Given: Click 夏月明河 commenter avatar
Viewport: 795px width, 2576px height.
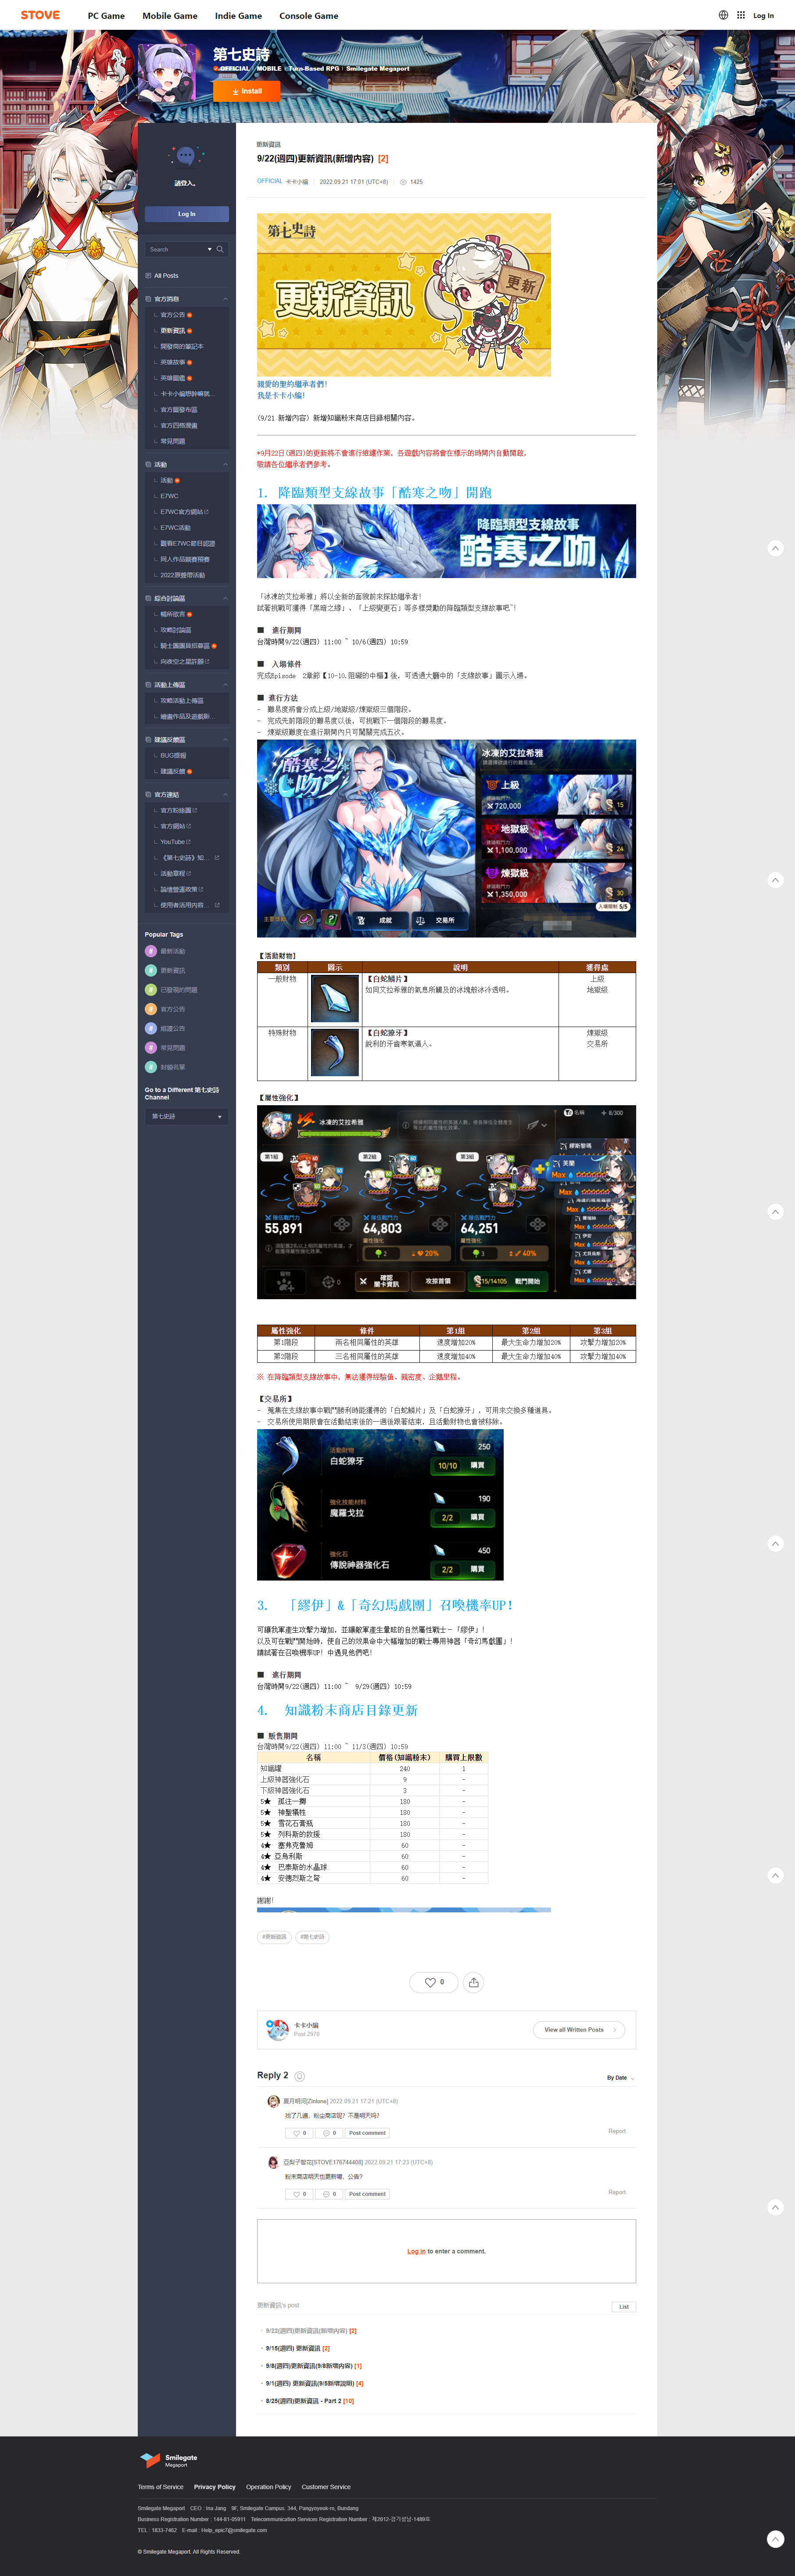Looking at the screenshot, I should pos(274,2101).
